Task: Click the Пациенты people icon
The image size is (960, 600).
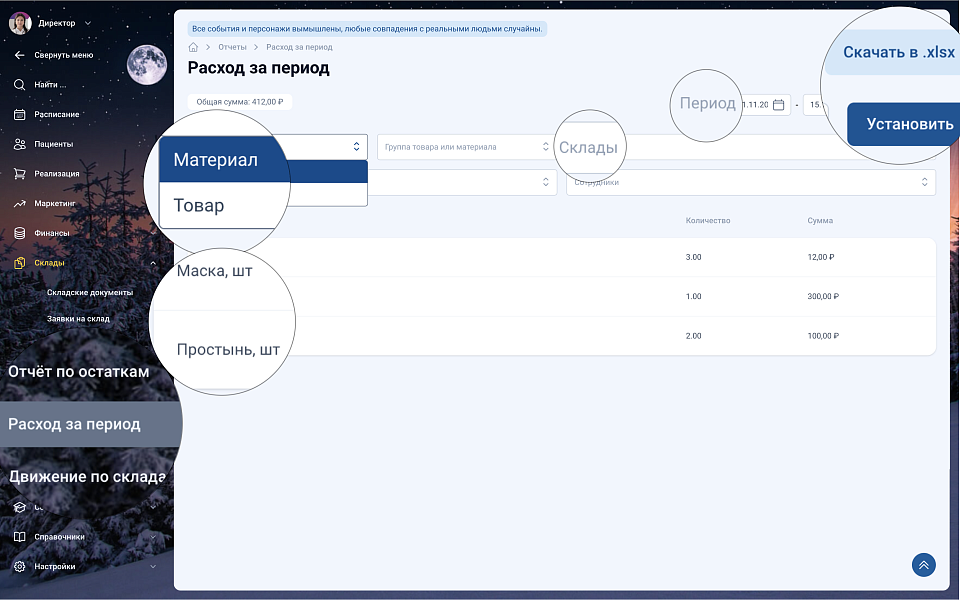Action: 19,144
